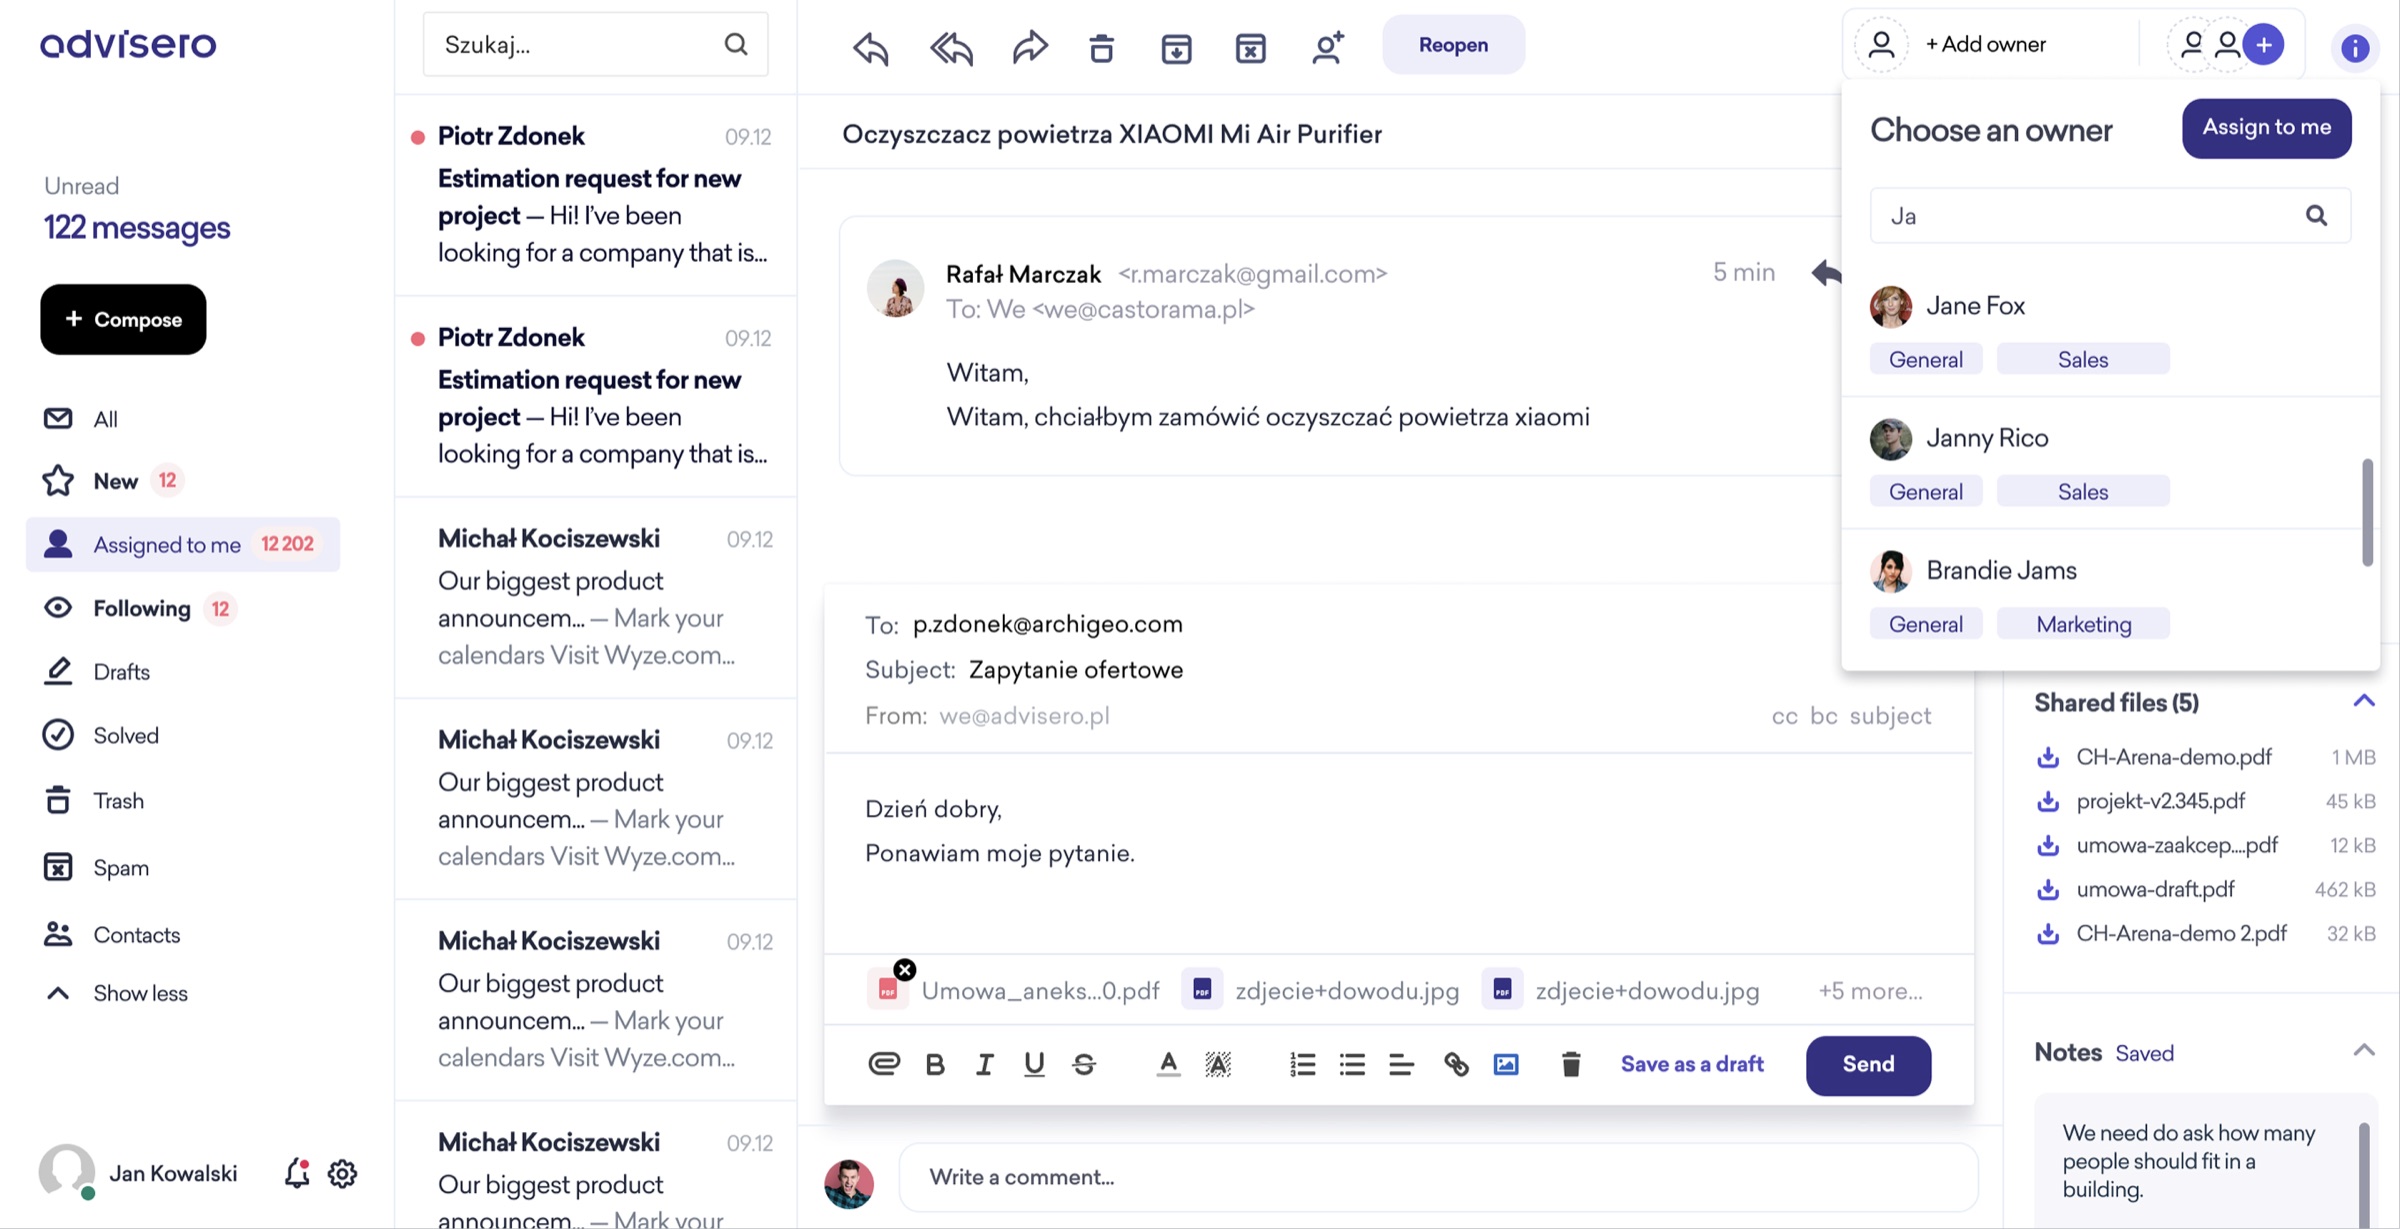Viewport: 2400px width, 1229px height.
Task: Save the message as a draft
Action: point(1692,1064)
